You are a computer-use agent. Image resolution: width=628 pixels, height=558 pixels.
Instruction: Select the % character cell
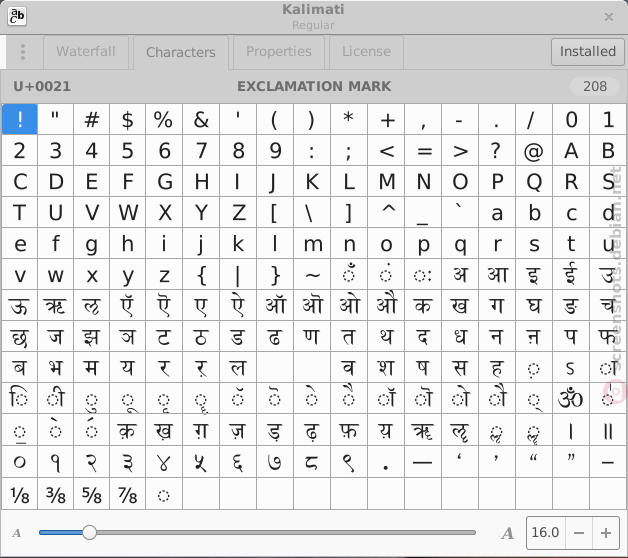click(164, 119)
